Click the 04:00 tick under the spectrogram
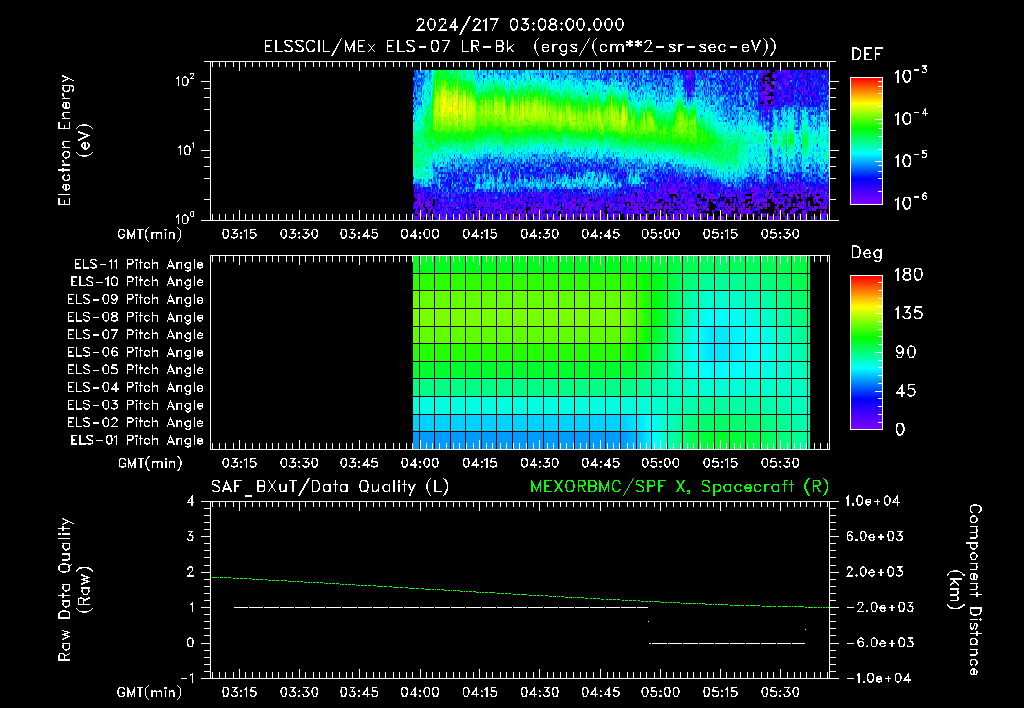 (419, 234)
